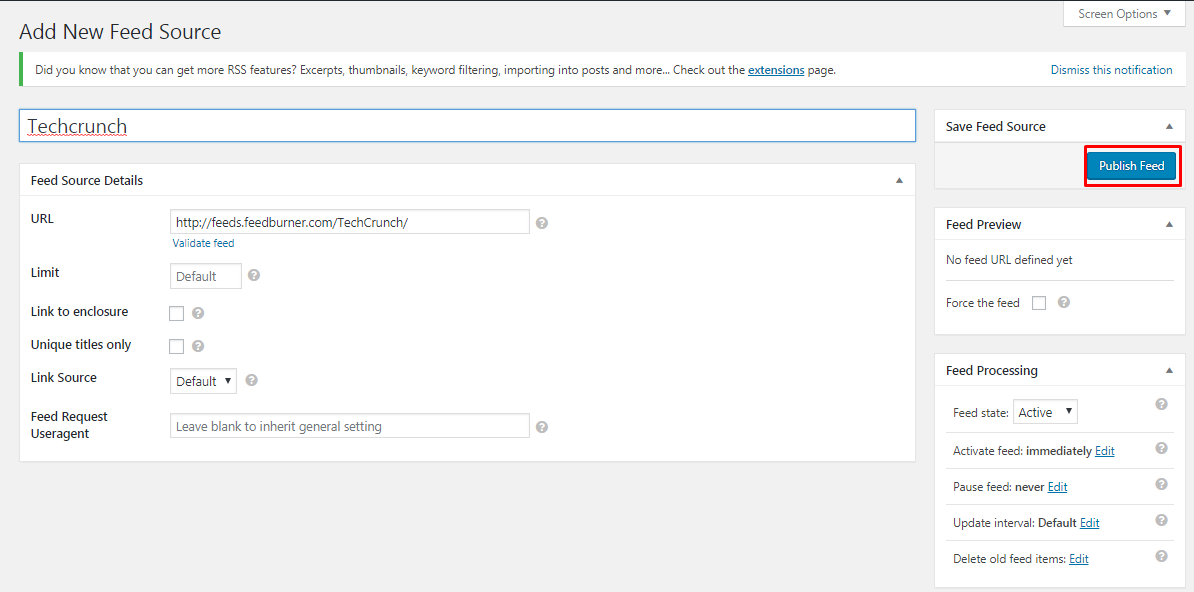Open the Link Source dropdown
The height and width of the screenshot is (592, 1194).
tap(203, 381)
